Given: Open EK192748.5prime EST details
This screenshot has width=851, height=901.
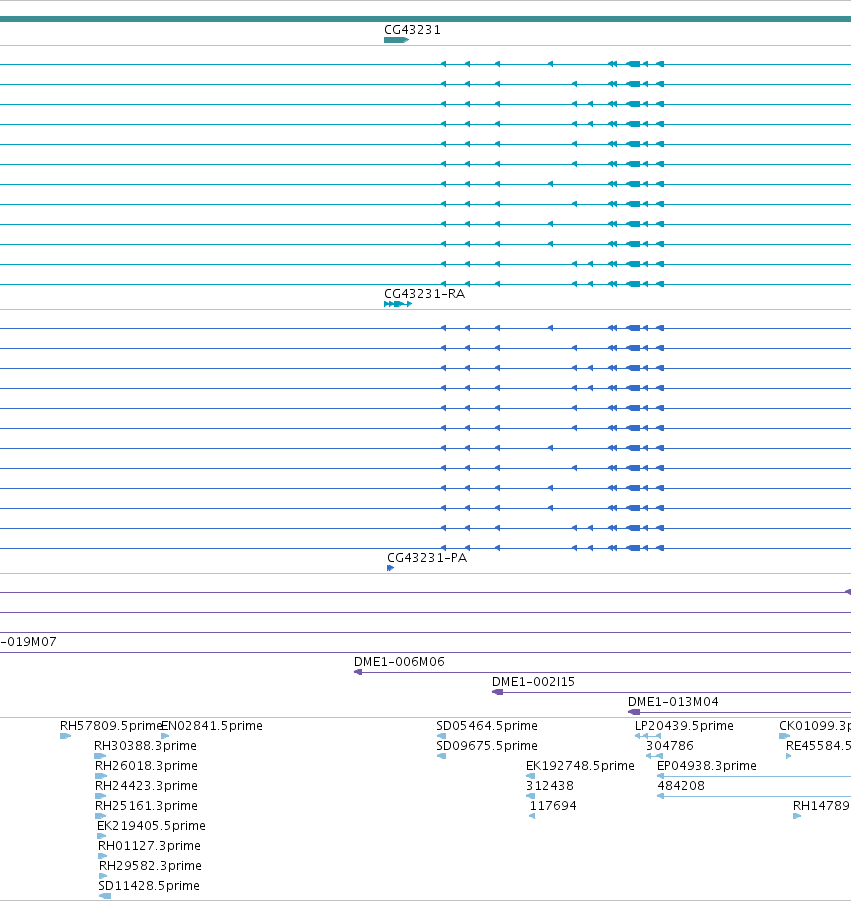Looking at the screenshot, I should (x=580, y=766).
